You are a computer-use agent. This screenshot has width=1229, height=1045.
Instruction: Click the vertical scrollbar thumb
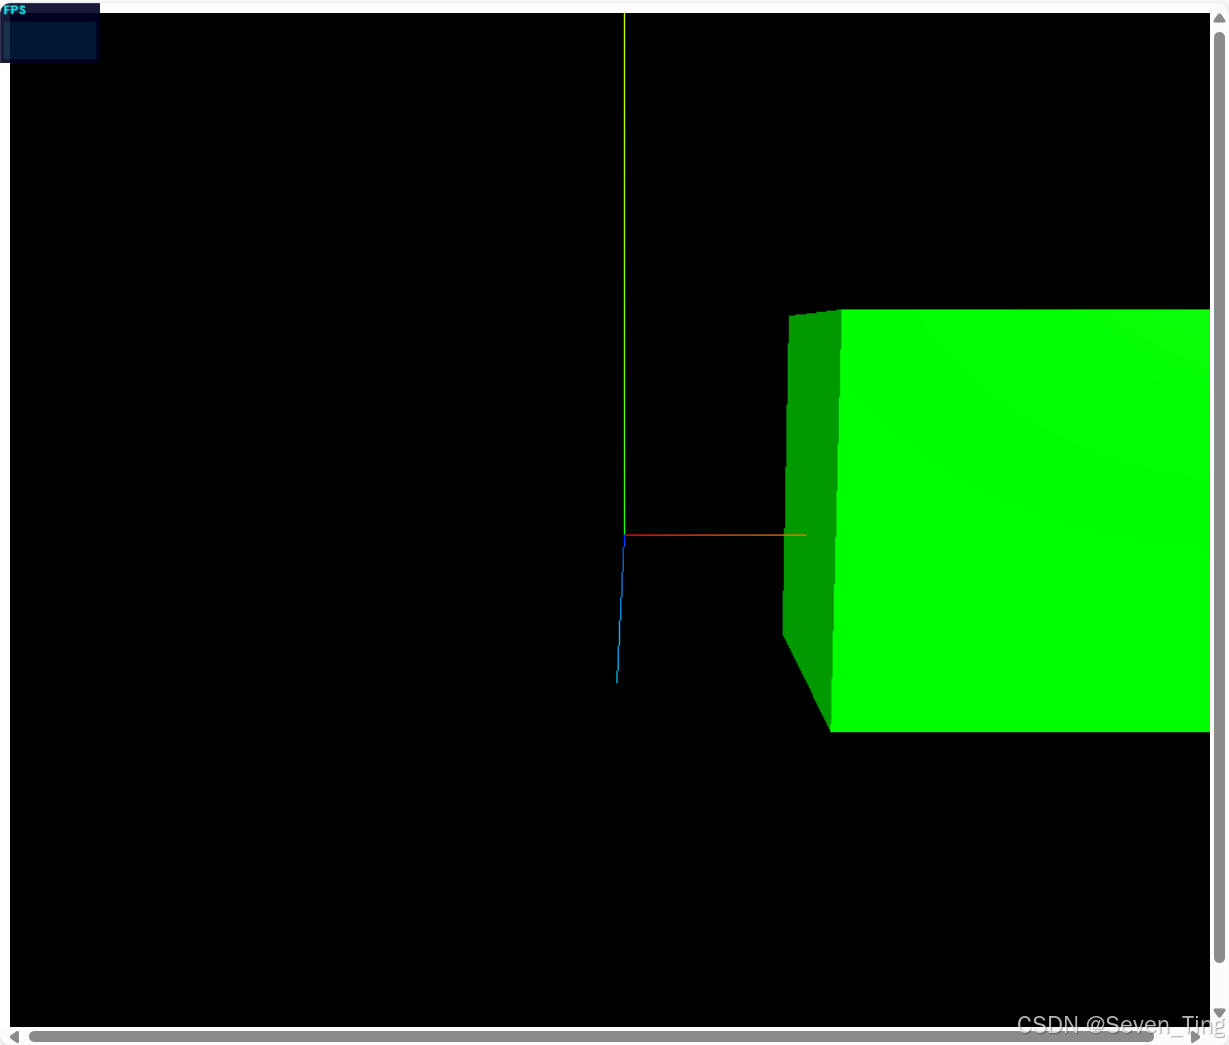click(x=1219, y=497)
